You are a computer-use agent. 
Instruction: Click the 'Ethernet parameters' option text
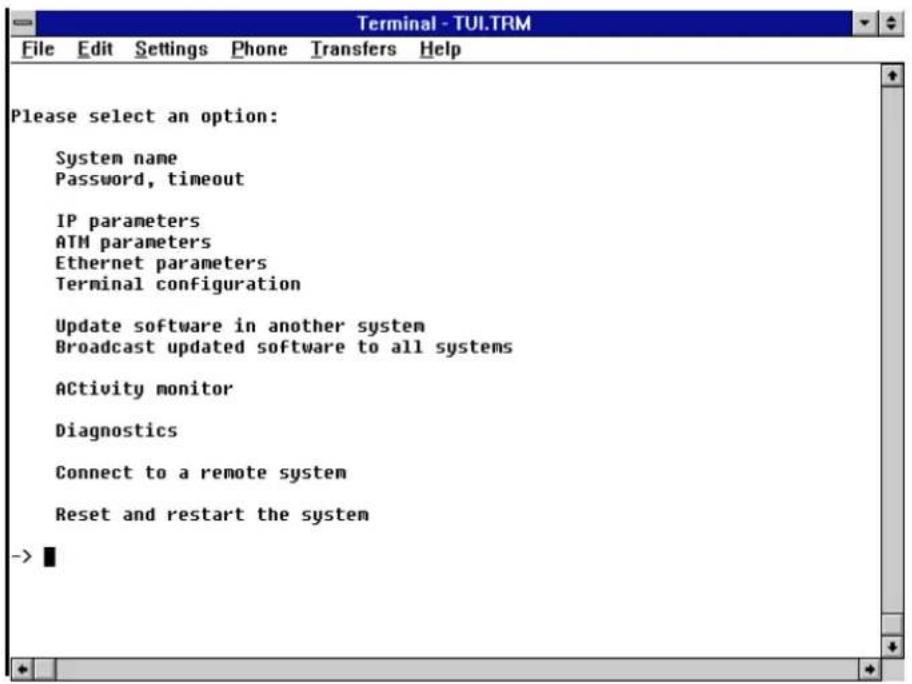point(161,263)
